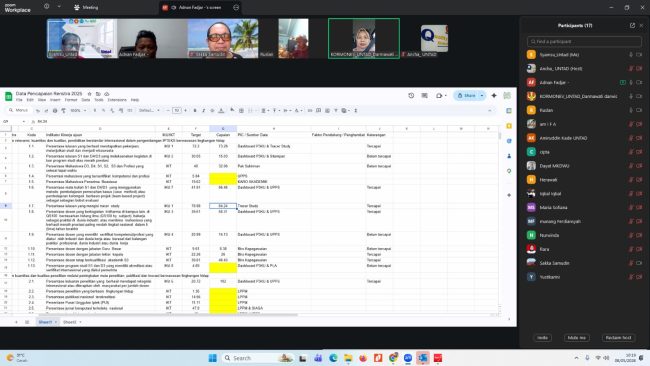Open Sheet2 tab dropdown arrow
The height and width of the screenshot is (366, 650).
point(80,322)
